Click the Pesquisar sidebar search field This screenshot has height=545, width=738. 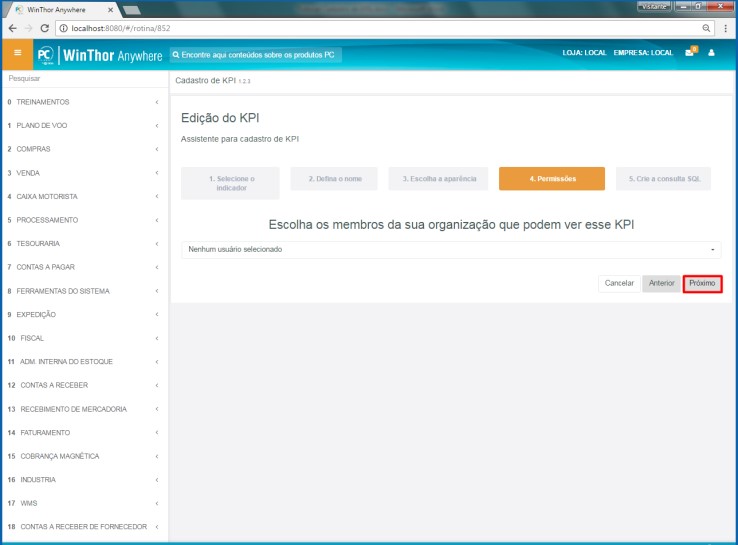click(85, 79)
